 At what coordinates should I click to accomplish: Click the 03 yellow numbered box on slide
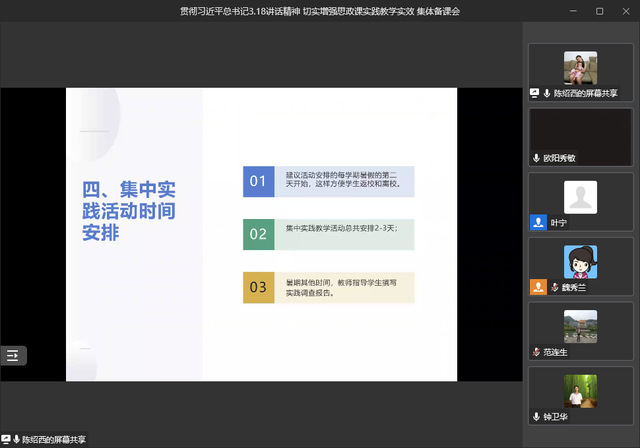pos(258,288)
